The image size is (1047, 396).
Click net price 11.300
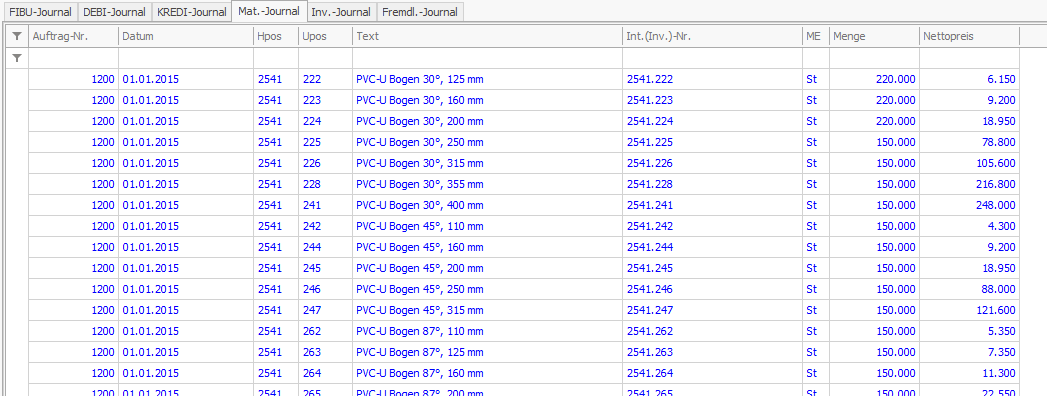click(x=999, y=373)
